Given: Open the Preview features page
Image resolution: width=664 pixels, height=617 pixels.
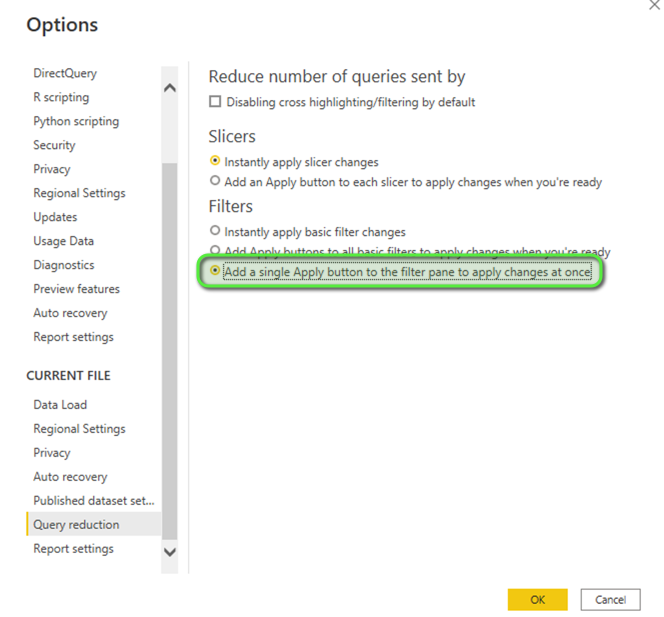Looking at the screenshot, I should click(77, 289).
